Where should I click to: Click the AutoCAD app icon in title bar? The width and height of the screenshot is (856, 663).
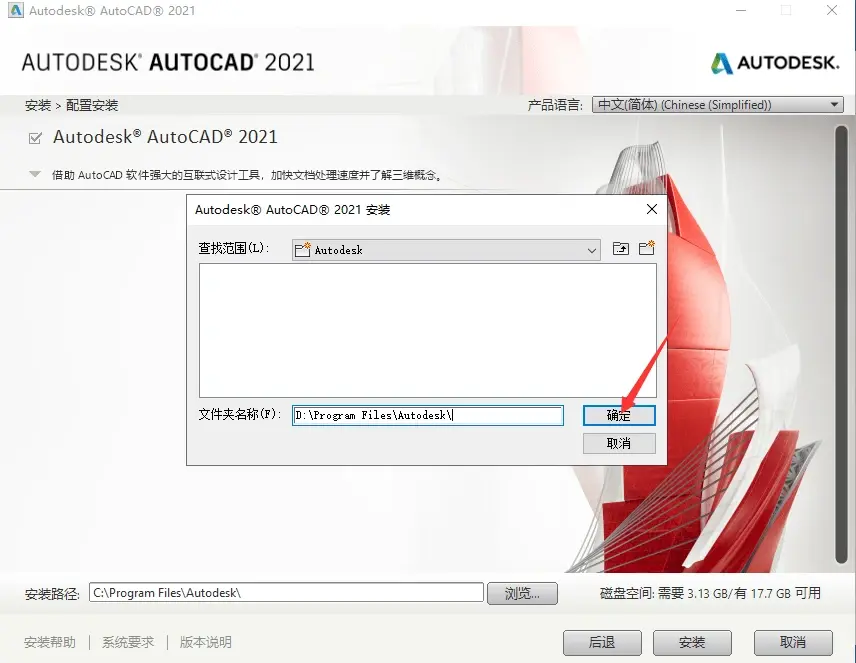pyautogui.click(x=16, y=10)
